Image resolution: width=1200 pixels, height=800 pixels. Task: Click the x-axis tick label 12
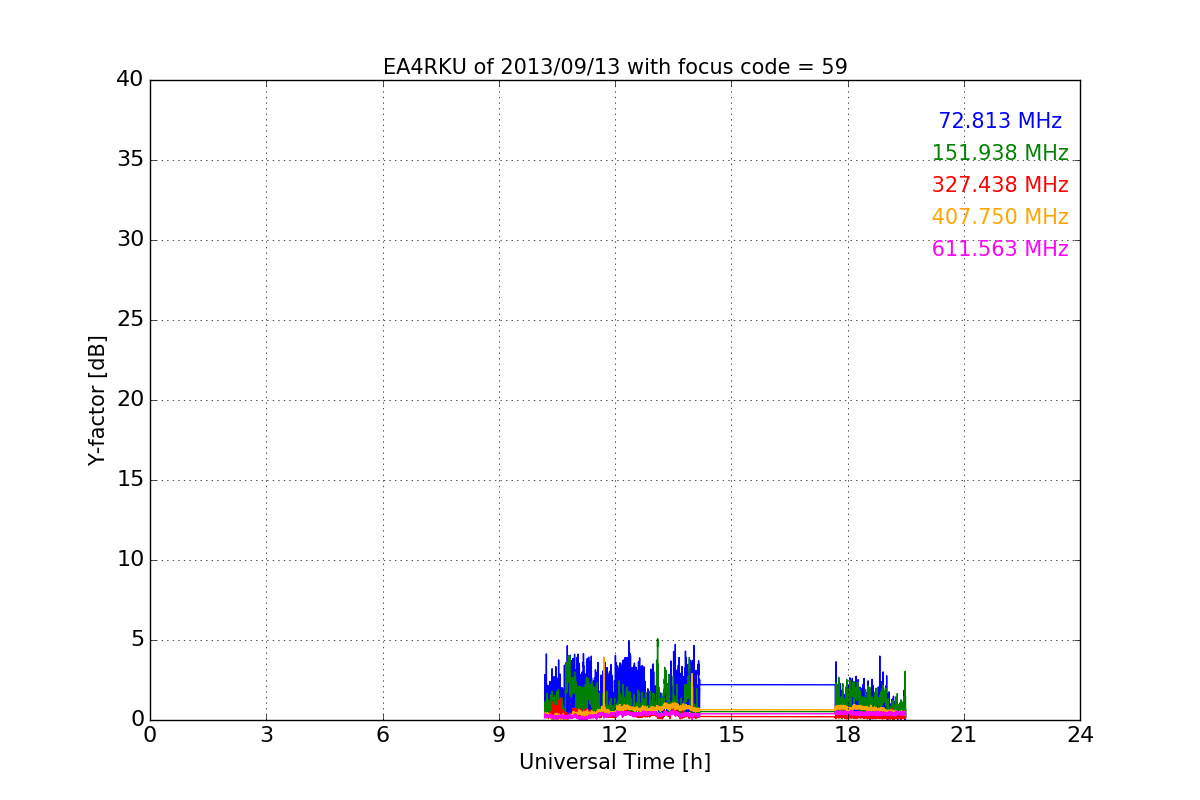point(615,734)
